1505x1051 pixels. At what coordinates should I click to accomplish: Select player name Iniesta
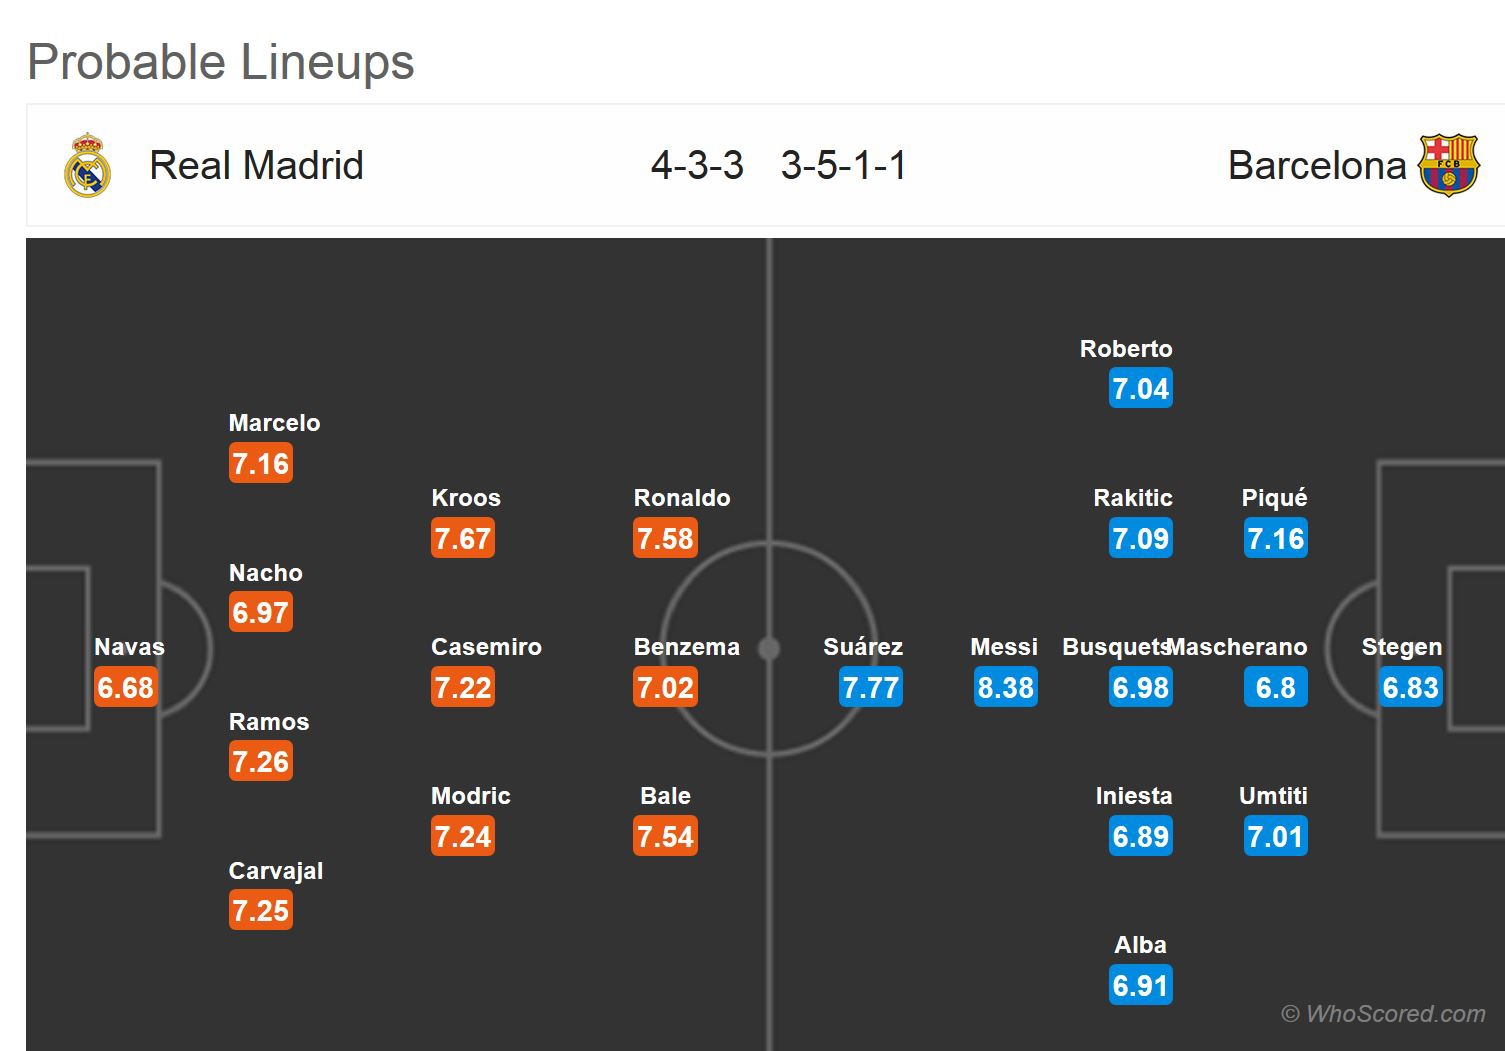point(1133,796)
